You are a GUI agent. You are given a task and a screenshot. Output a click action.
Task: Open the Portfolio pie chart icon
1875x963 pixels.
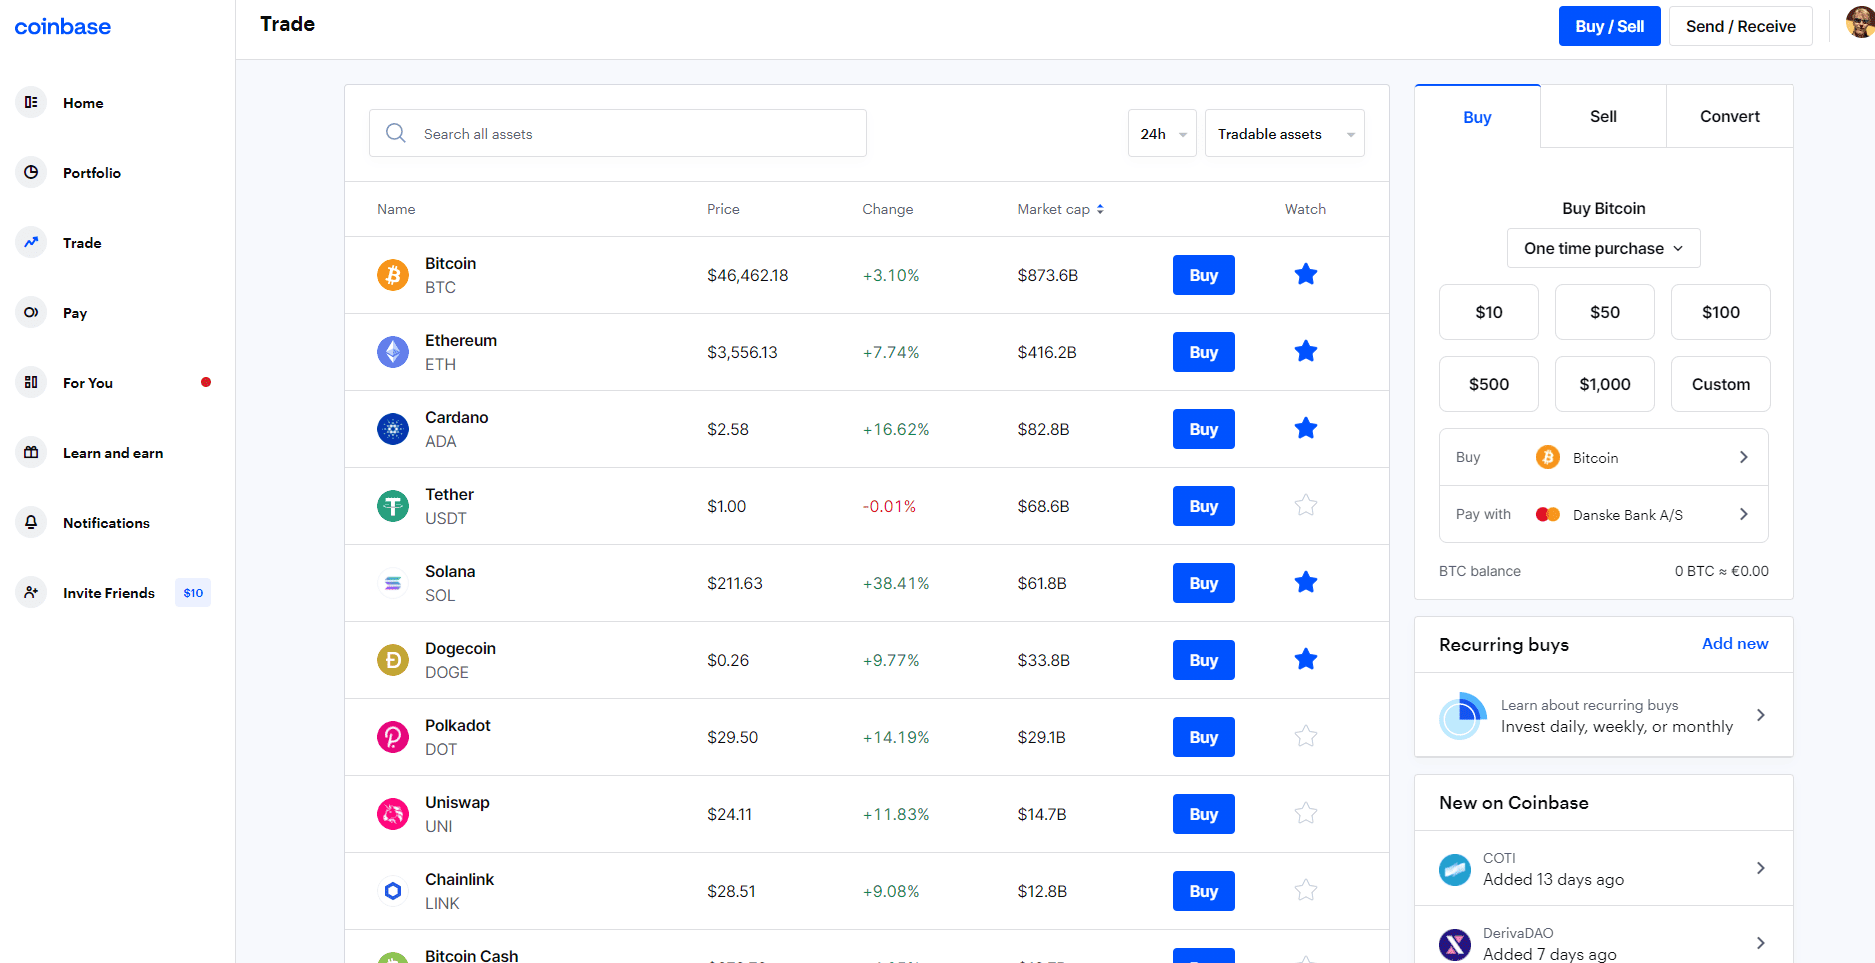coord(31,172)
